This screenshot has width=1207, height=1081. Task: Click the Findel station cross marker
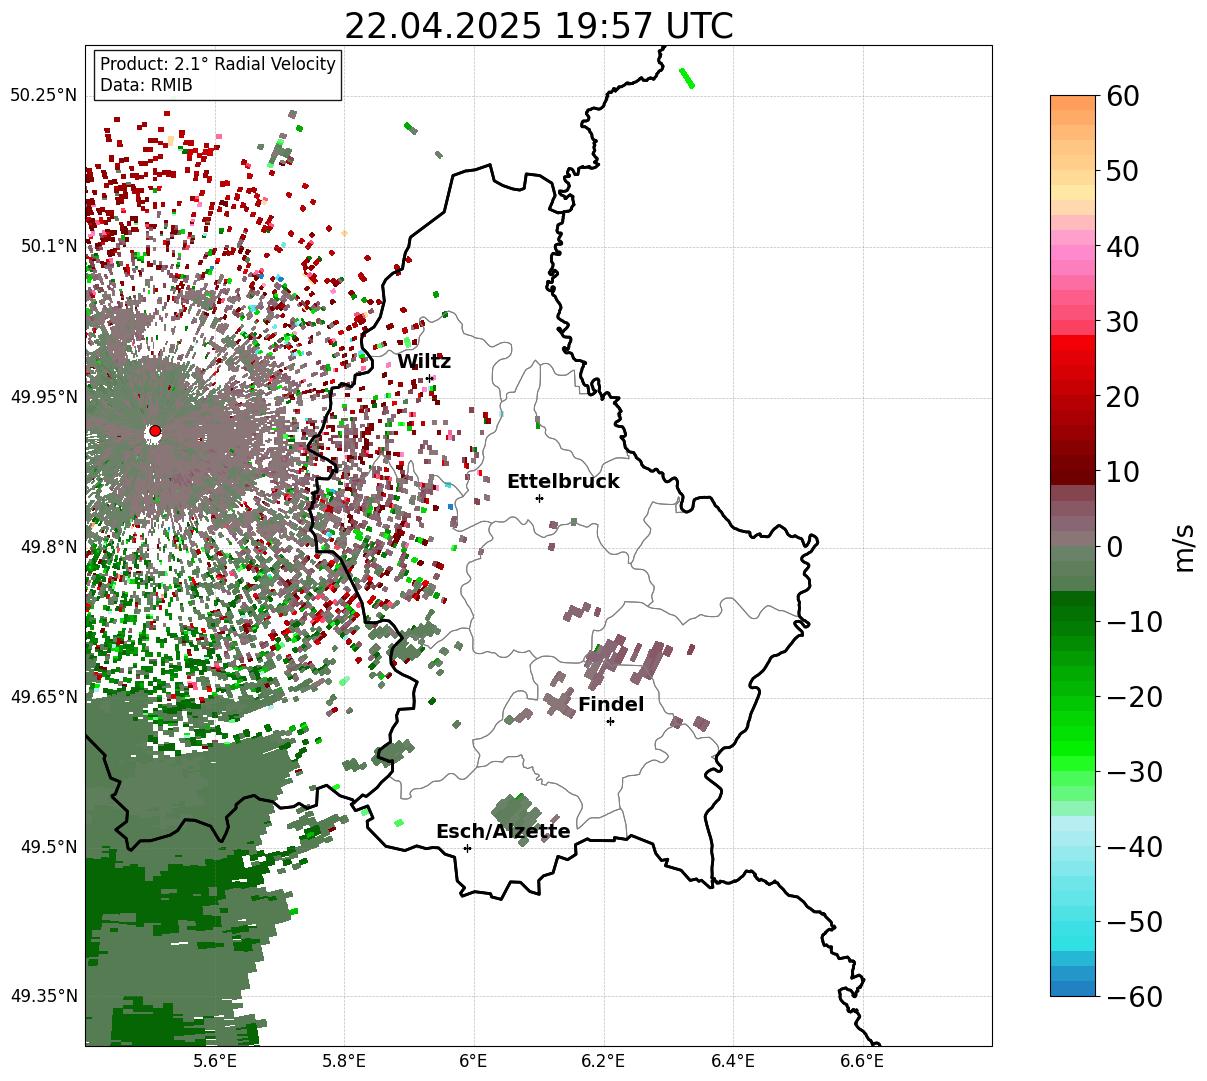tap(610, 721)
